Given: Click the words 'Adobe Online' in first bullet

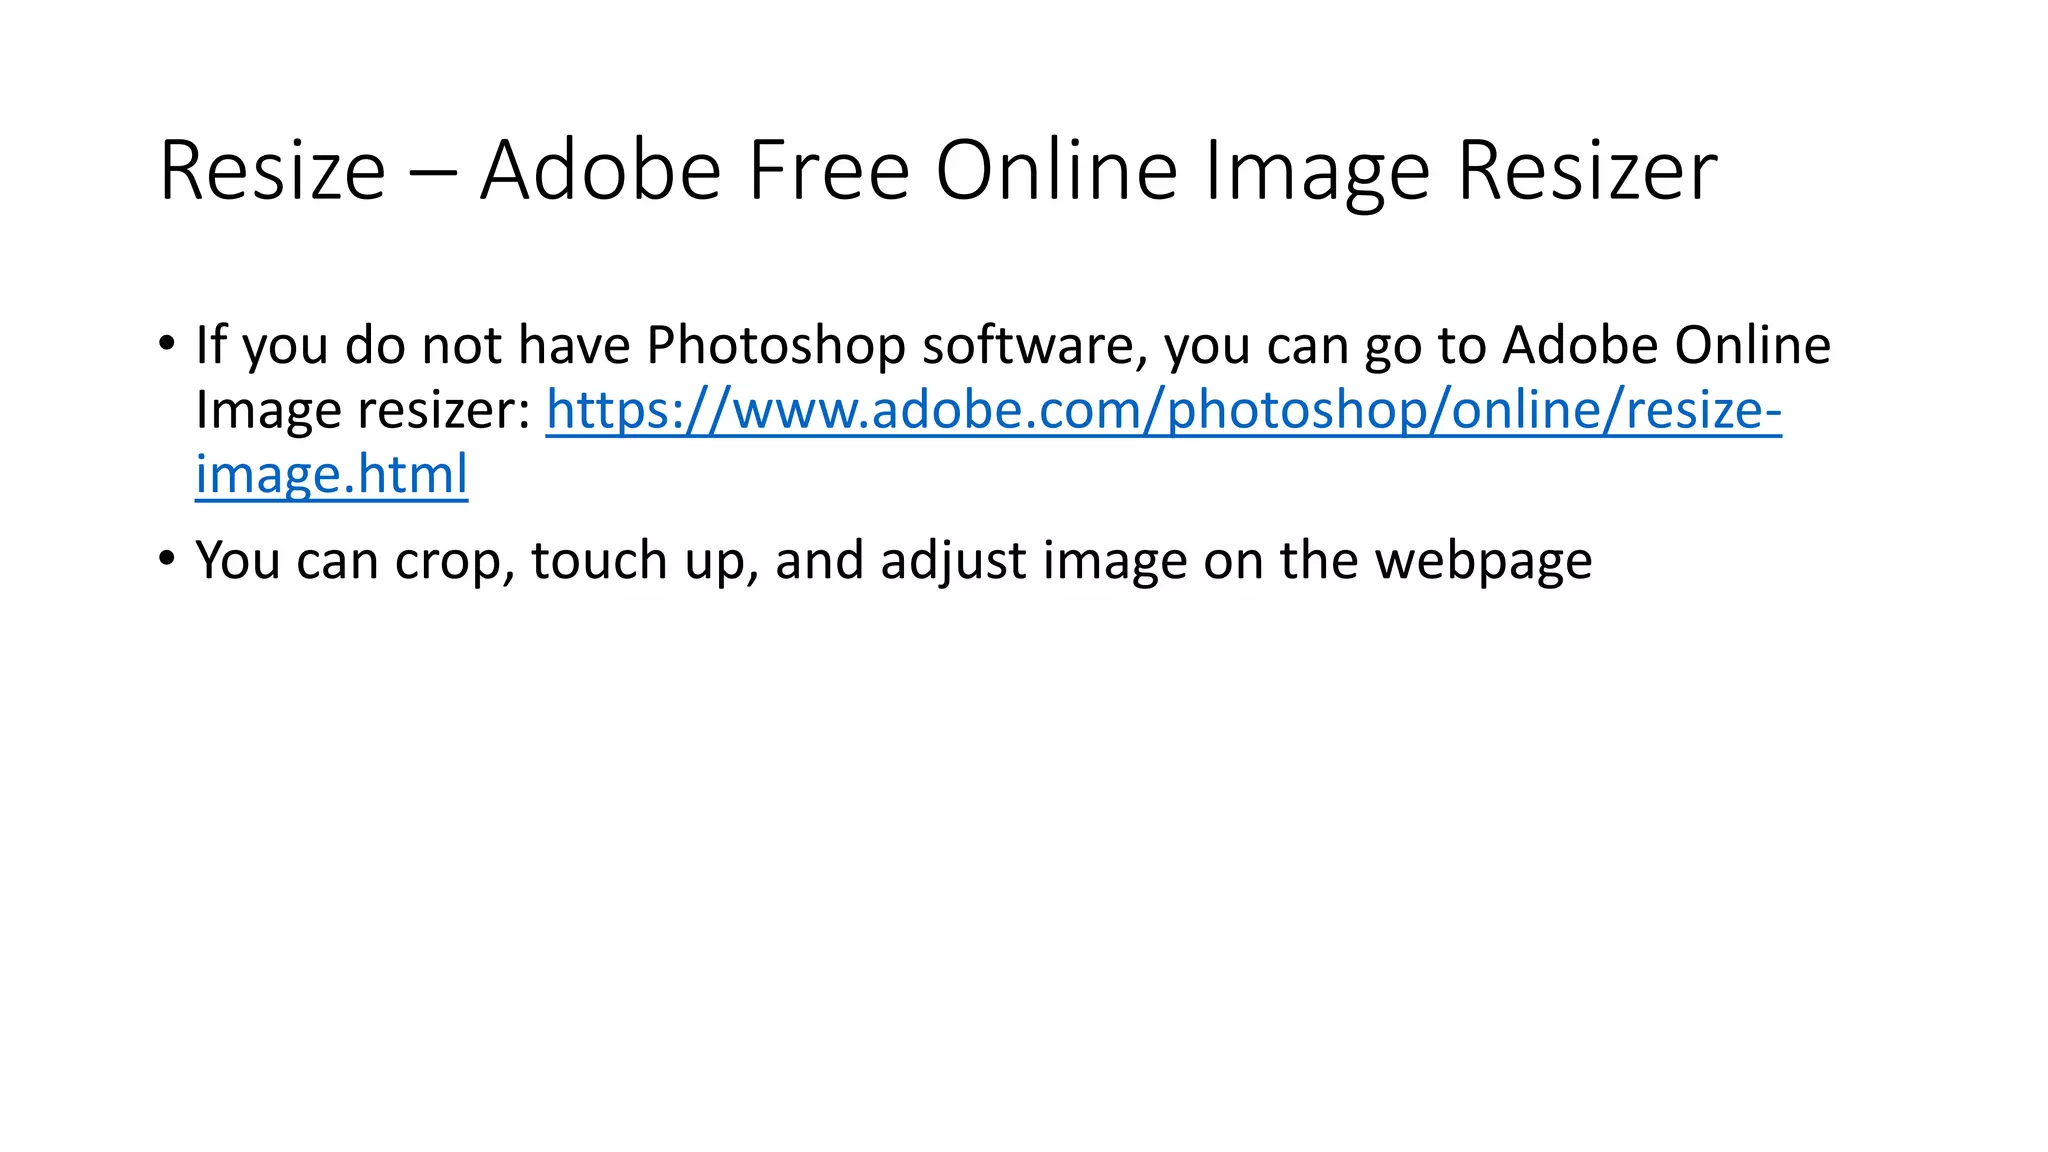Looking at the screenshot, I should [x=1666, y=344].
